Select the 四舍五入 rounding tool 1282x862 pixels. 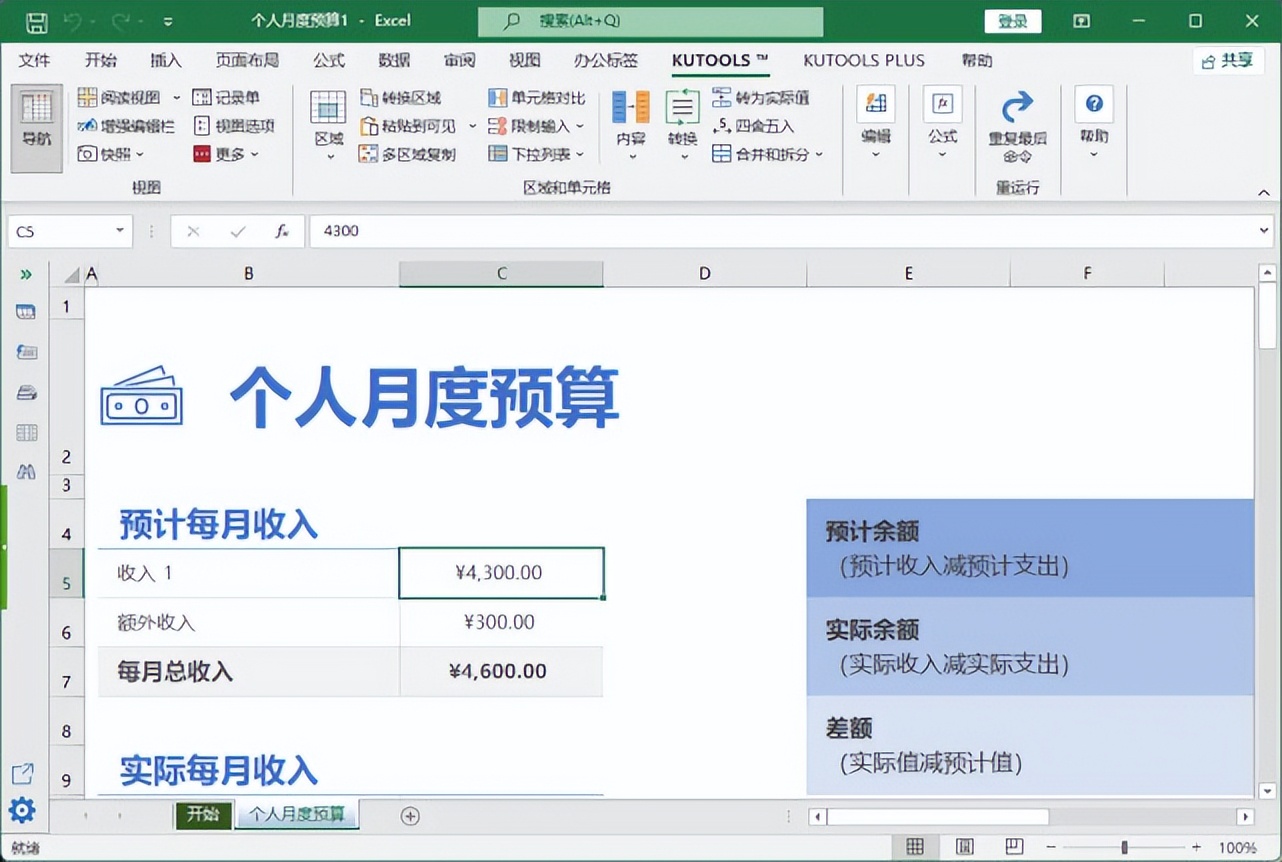pyautogui.click(x=757, y=127)
